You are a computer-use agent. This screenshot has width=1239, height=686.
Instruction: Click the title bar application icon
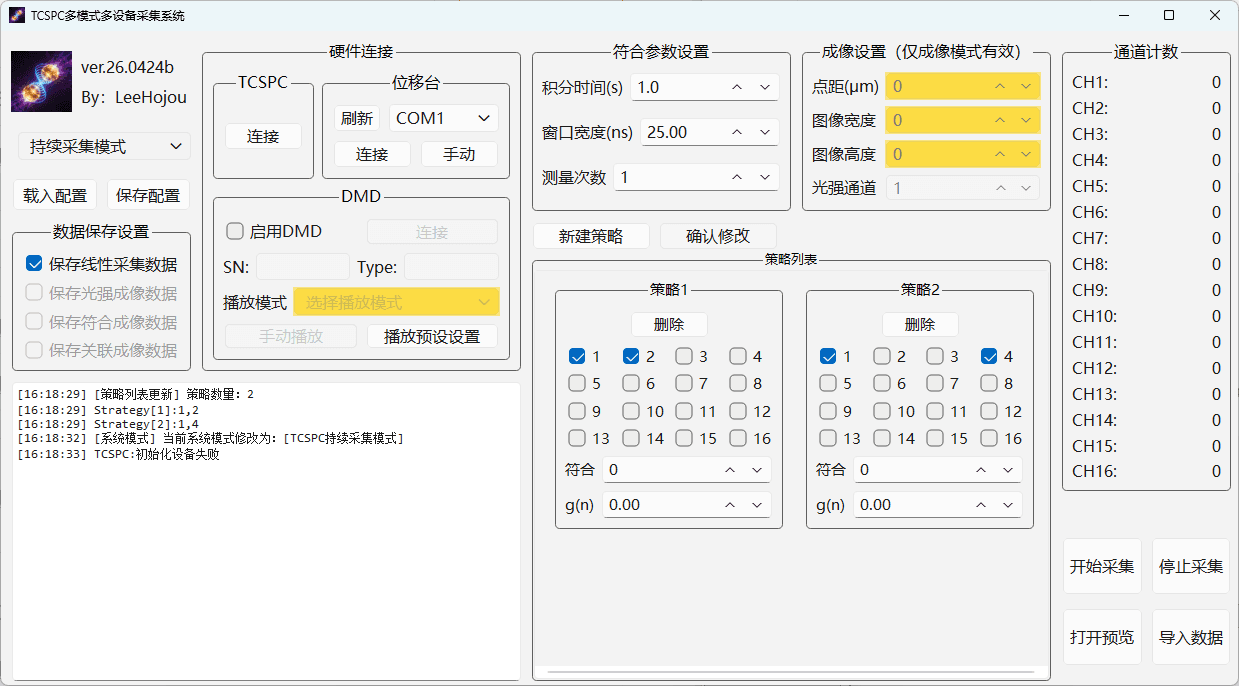pos(17,15)
